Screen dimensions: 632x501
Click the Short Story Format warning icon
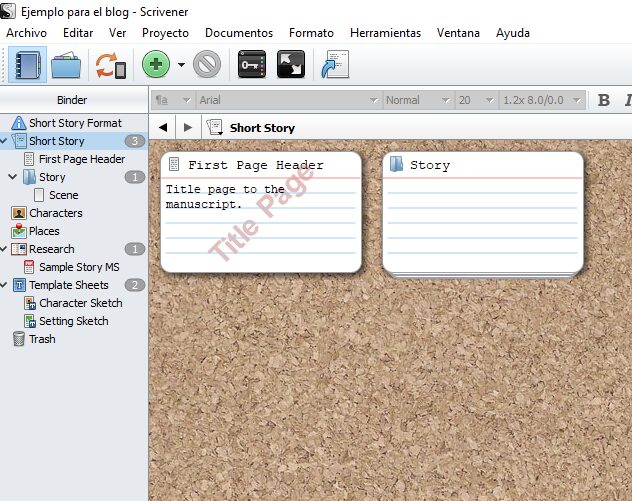tap(19, 123)
